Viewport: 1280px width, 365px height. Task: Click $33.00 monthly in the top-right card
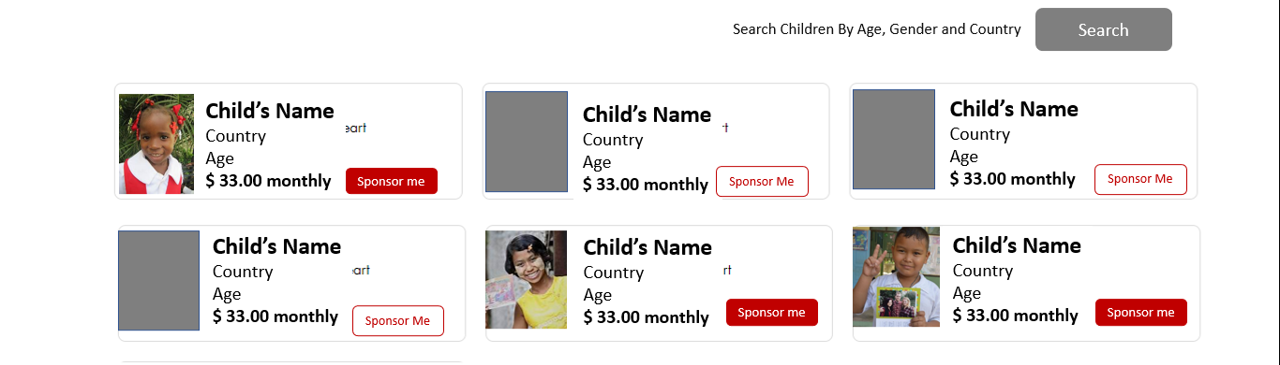point(1012,179)
